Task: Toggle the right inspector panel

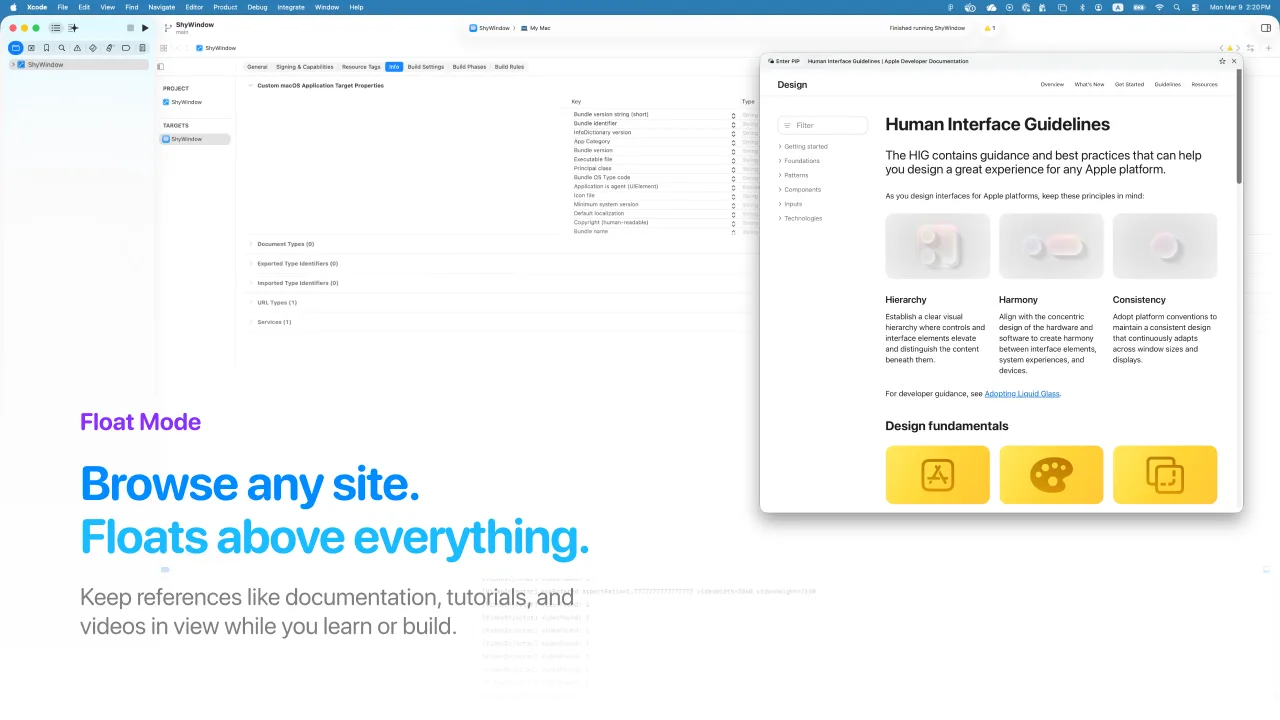Action: (1266, 28)
